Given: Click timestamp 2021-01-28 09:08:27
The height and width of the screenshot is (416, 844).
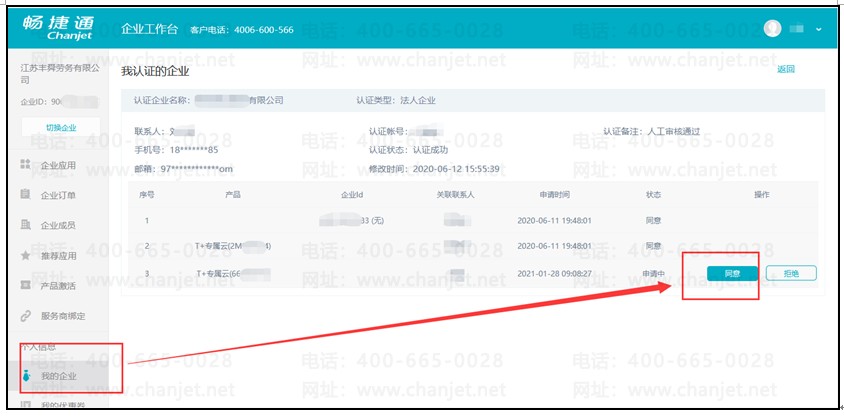Looking at the screenshot, I should click(554, 273).
